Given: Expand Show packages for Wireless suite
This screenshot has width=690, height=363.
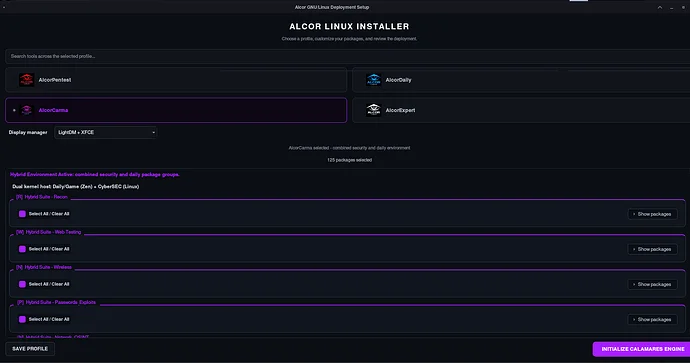Looking at the screenshot, I should pyautogui.click(x=652, y=284).
